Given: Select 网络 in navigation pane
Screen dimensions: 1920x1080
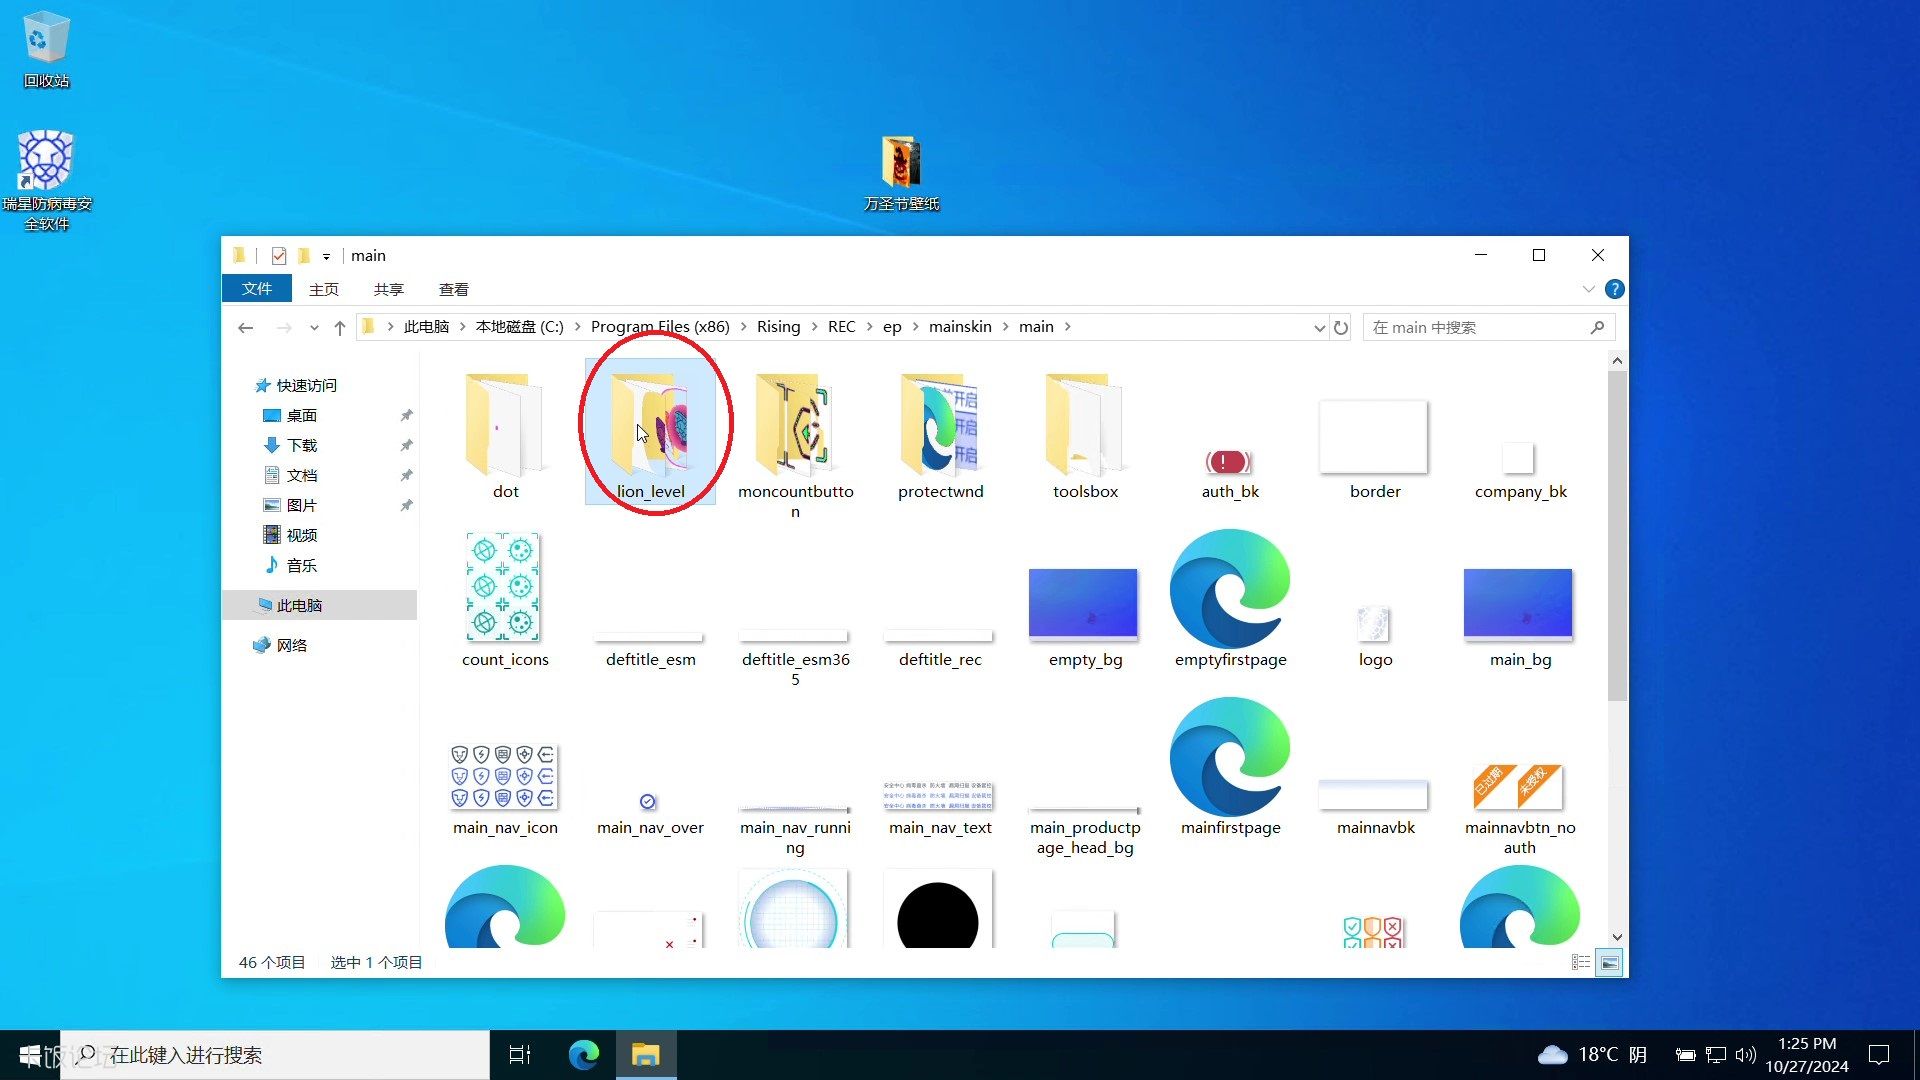Looking at the screenshot, I should coord(291,645).
